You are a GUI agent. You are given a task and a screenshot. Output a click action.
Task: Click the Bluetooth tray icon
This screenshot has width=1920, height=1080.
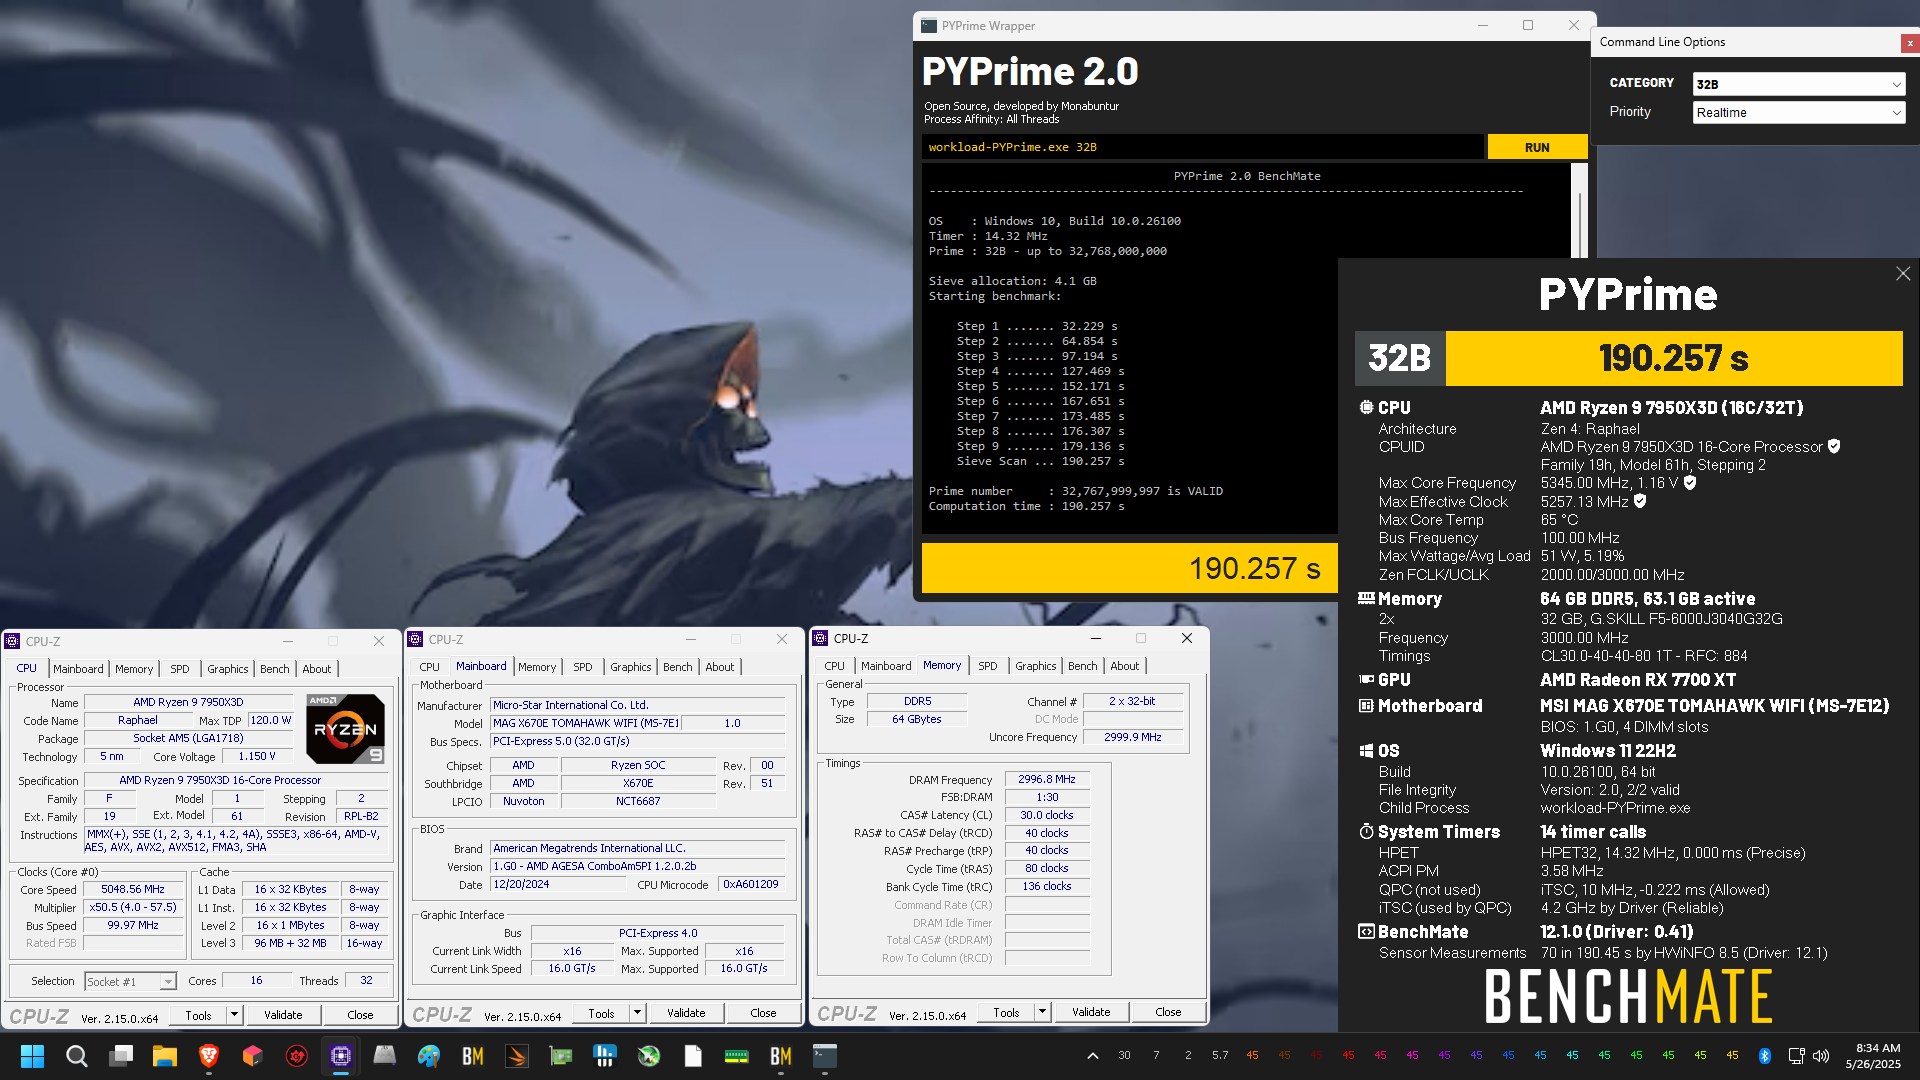(x=1765, y=1056)
